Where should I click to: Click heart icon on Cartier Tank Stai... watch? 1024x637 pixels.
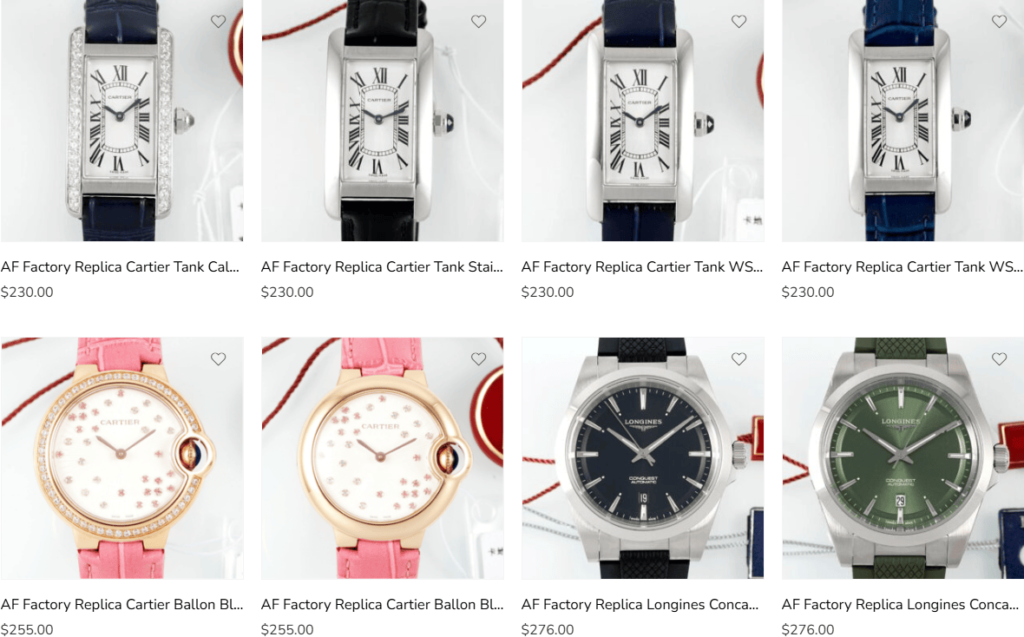tap(479, 22)
